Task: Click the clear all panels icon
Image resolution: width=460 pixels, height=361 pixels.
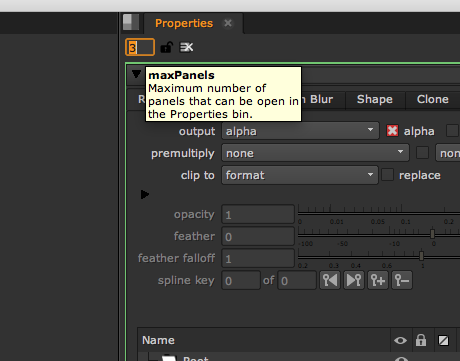Action: [x=186, y=47]
